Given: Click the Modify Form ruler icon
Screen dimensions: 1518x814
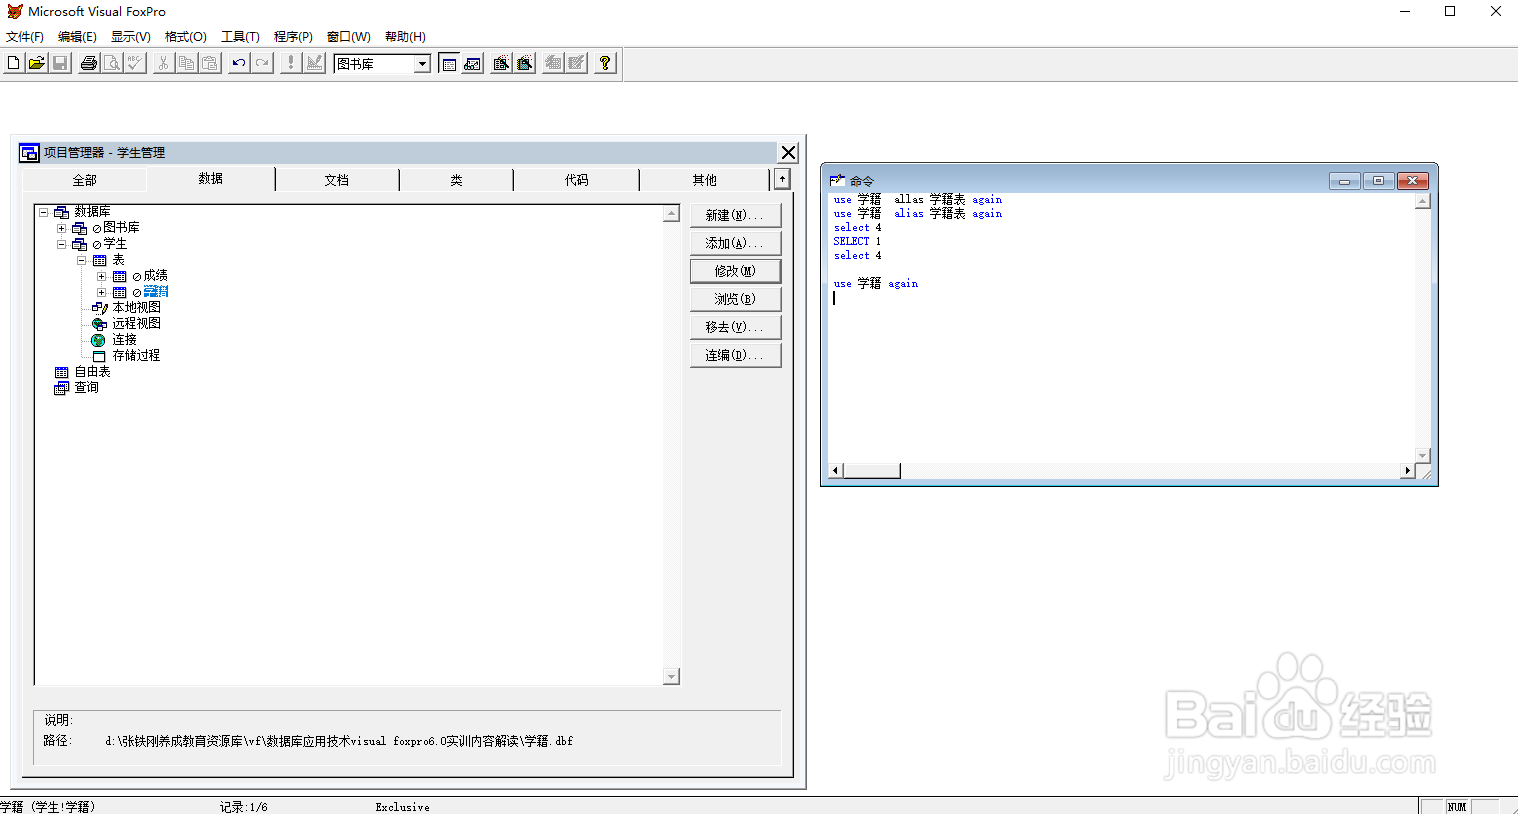Looking at the screenshot, I should tap(315, 63).
